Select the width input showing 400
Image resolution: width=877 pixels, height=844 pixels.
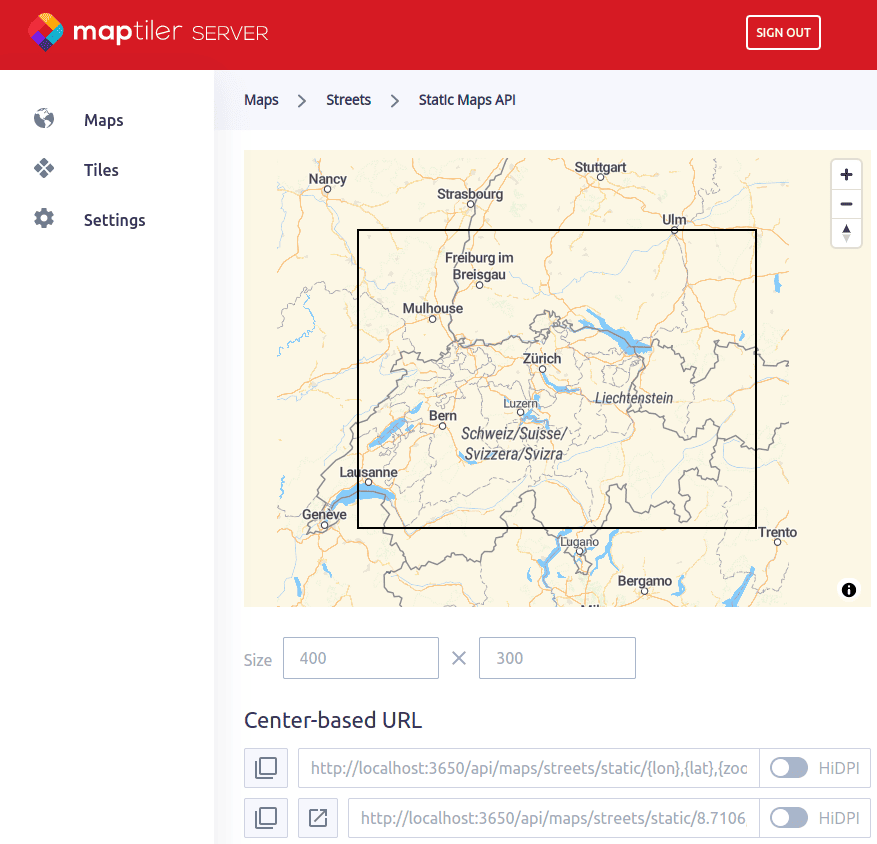(360, 657)
